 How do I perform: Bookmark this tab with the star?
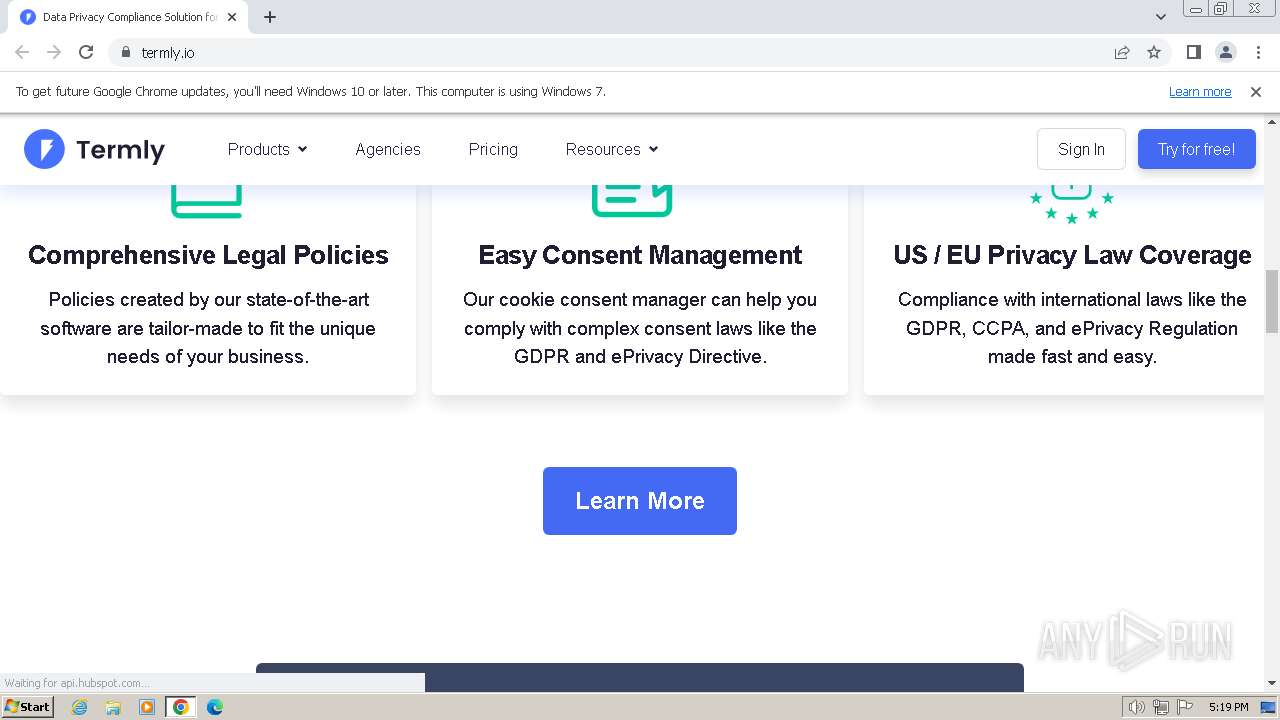pos(1154,52)
